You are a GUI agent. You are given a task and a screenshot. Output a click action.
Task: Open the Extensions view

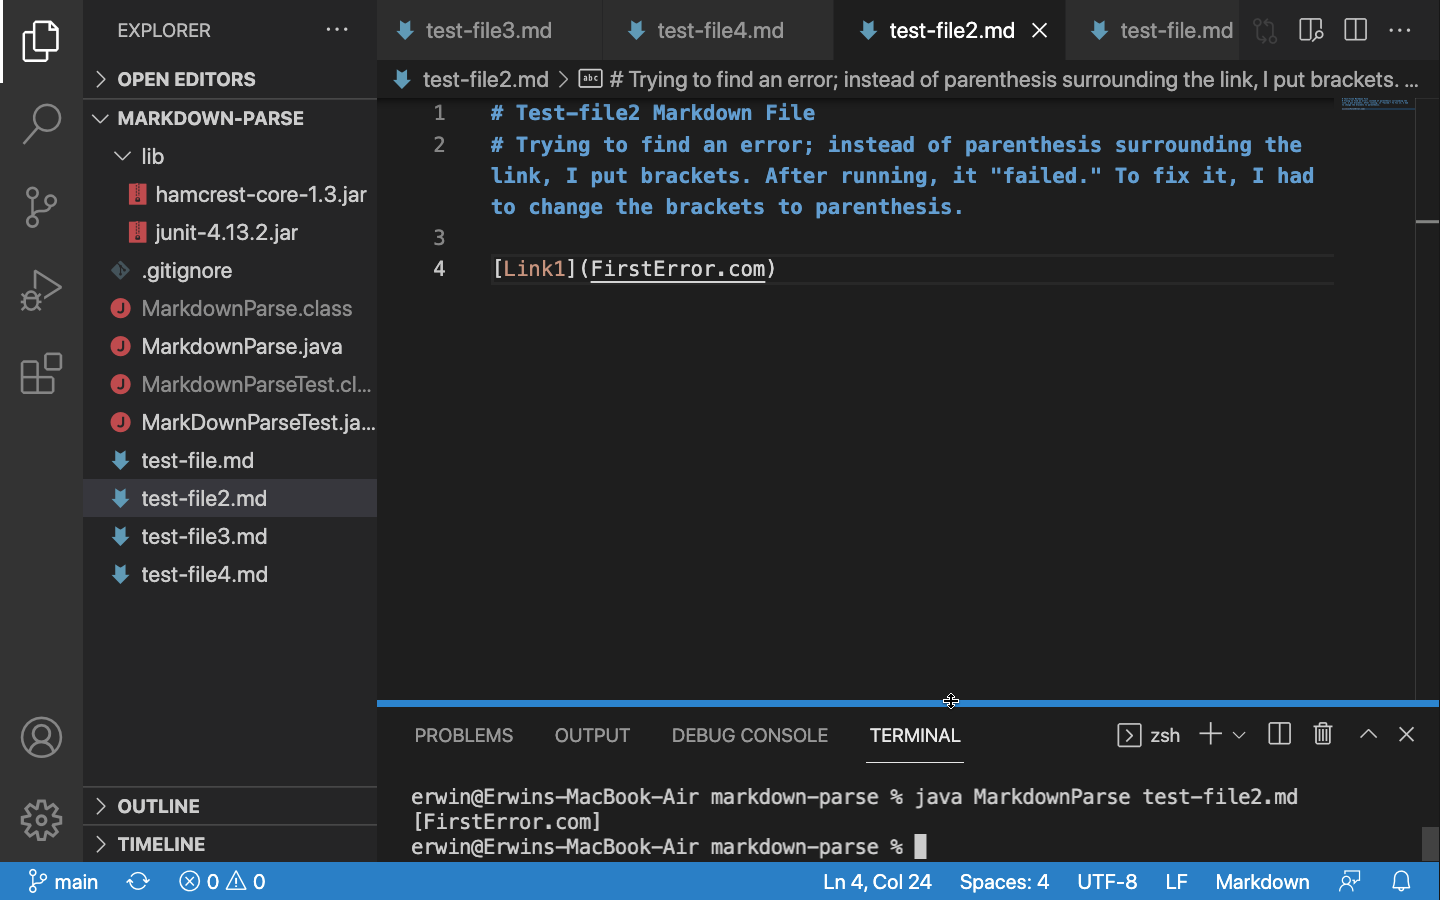pos(41,374)
